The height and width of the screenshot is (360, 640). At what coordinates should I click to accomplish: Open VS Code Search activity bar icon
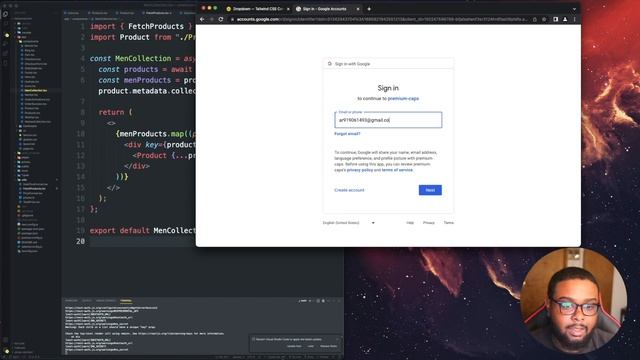pos(5,24)
